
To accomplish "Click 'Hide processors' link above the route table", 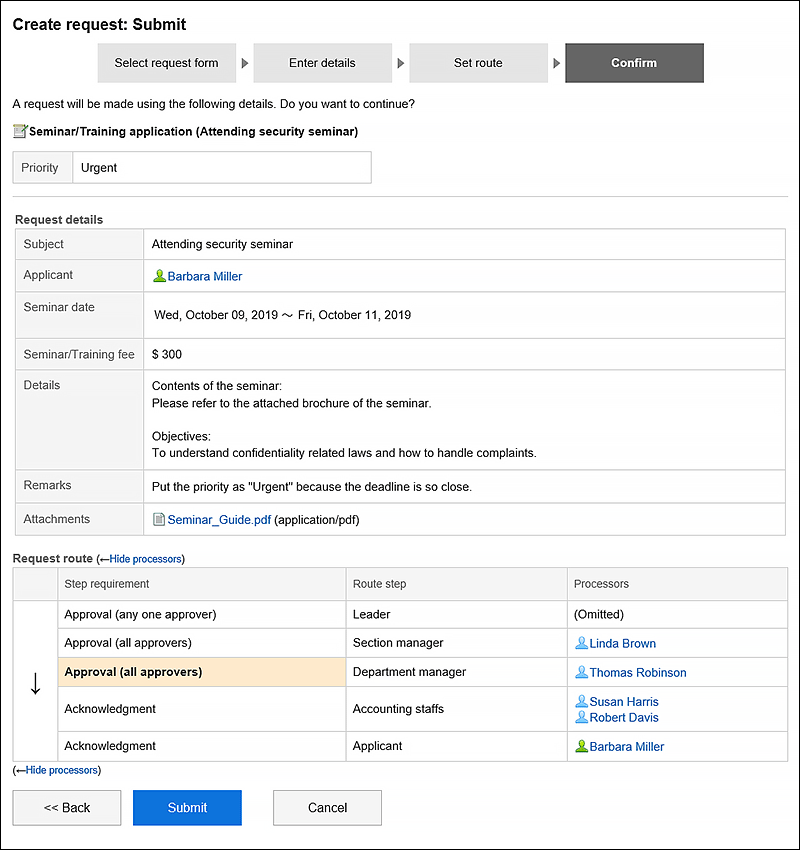I will [145, 559].
